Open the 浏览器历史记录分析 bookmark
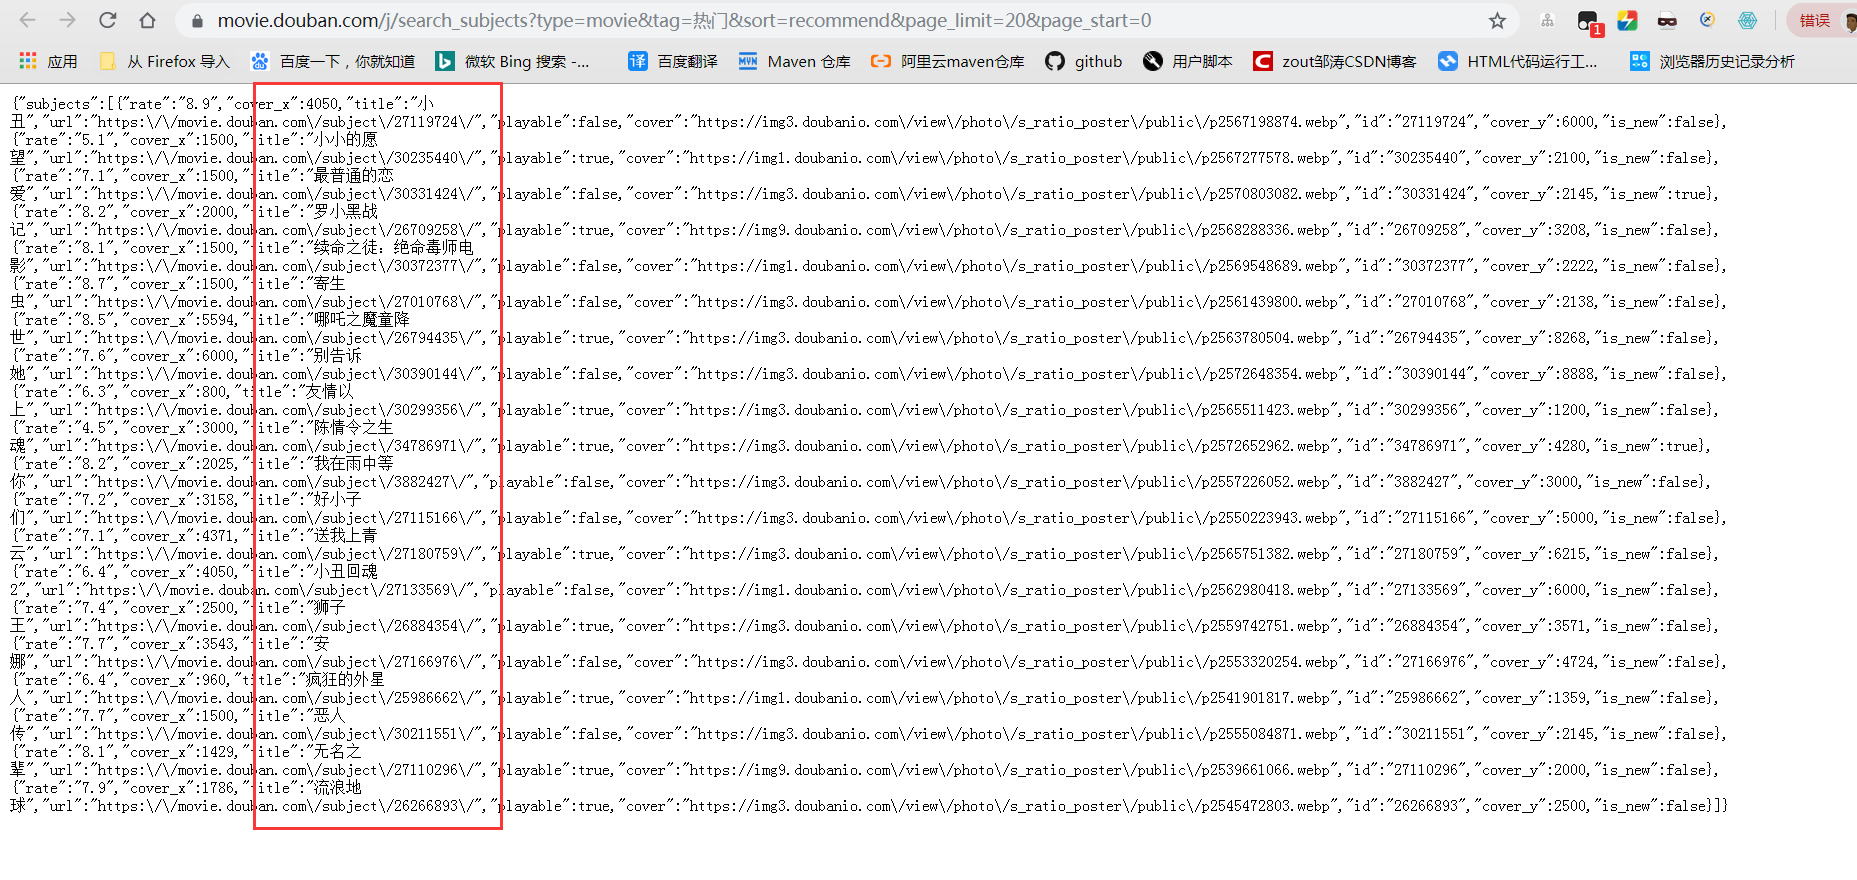This screenshot has width=1857, height=880. (x=1712, y=61)
